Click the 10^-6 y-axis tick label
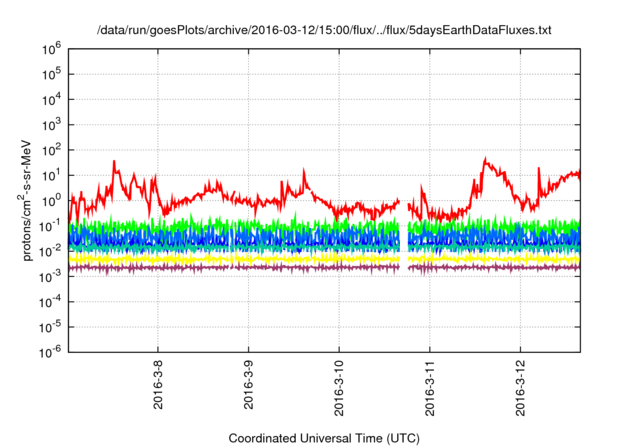The image size is (640, 448). [50, 352]
